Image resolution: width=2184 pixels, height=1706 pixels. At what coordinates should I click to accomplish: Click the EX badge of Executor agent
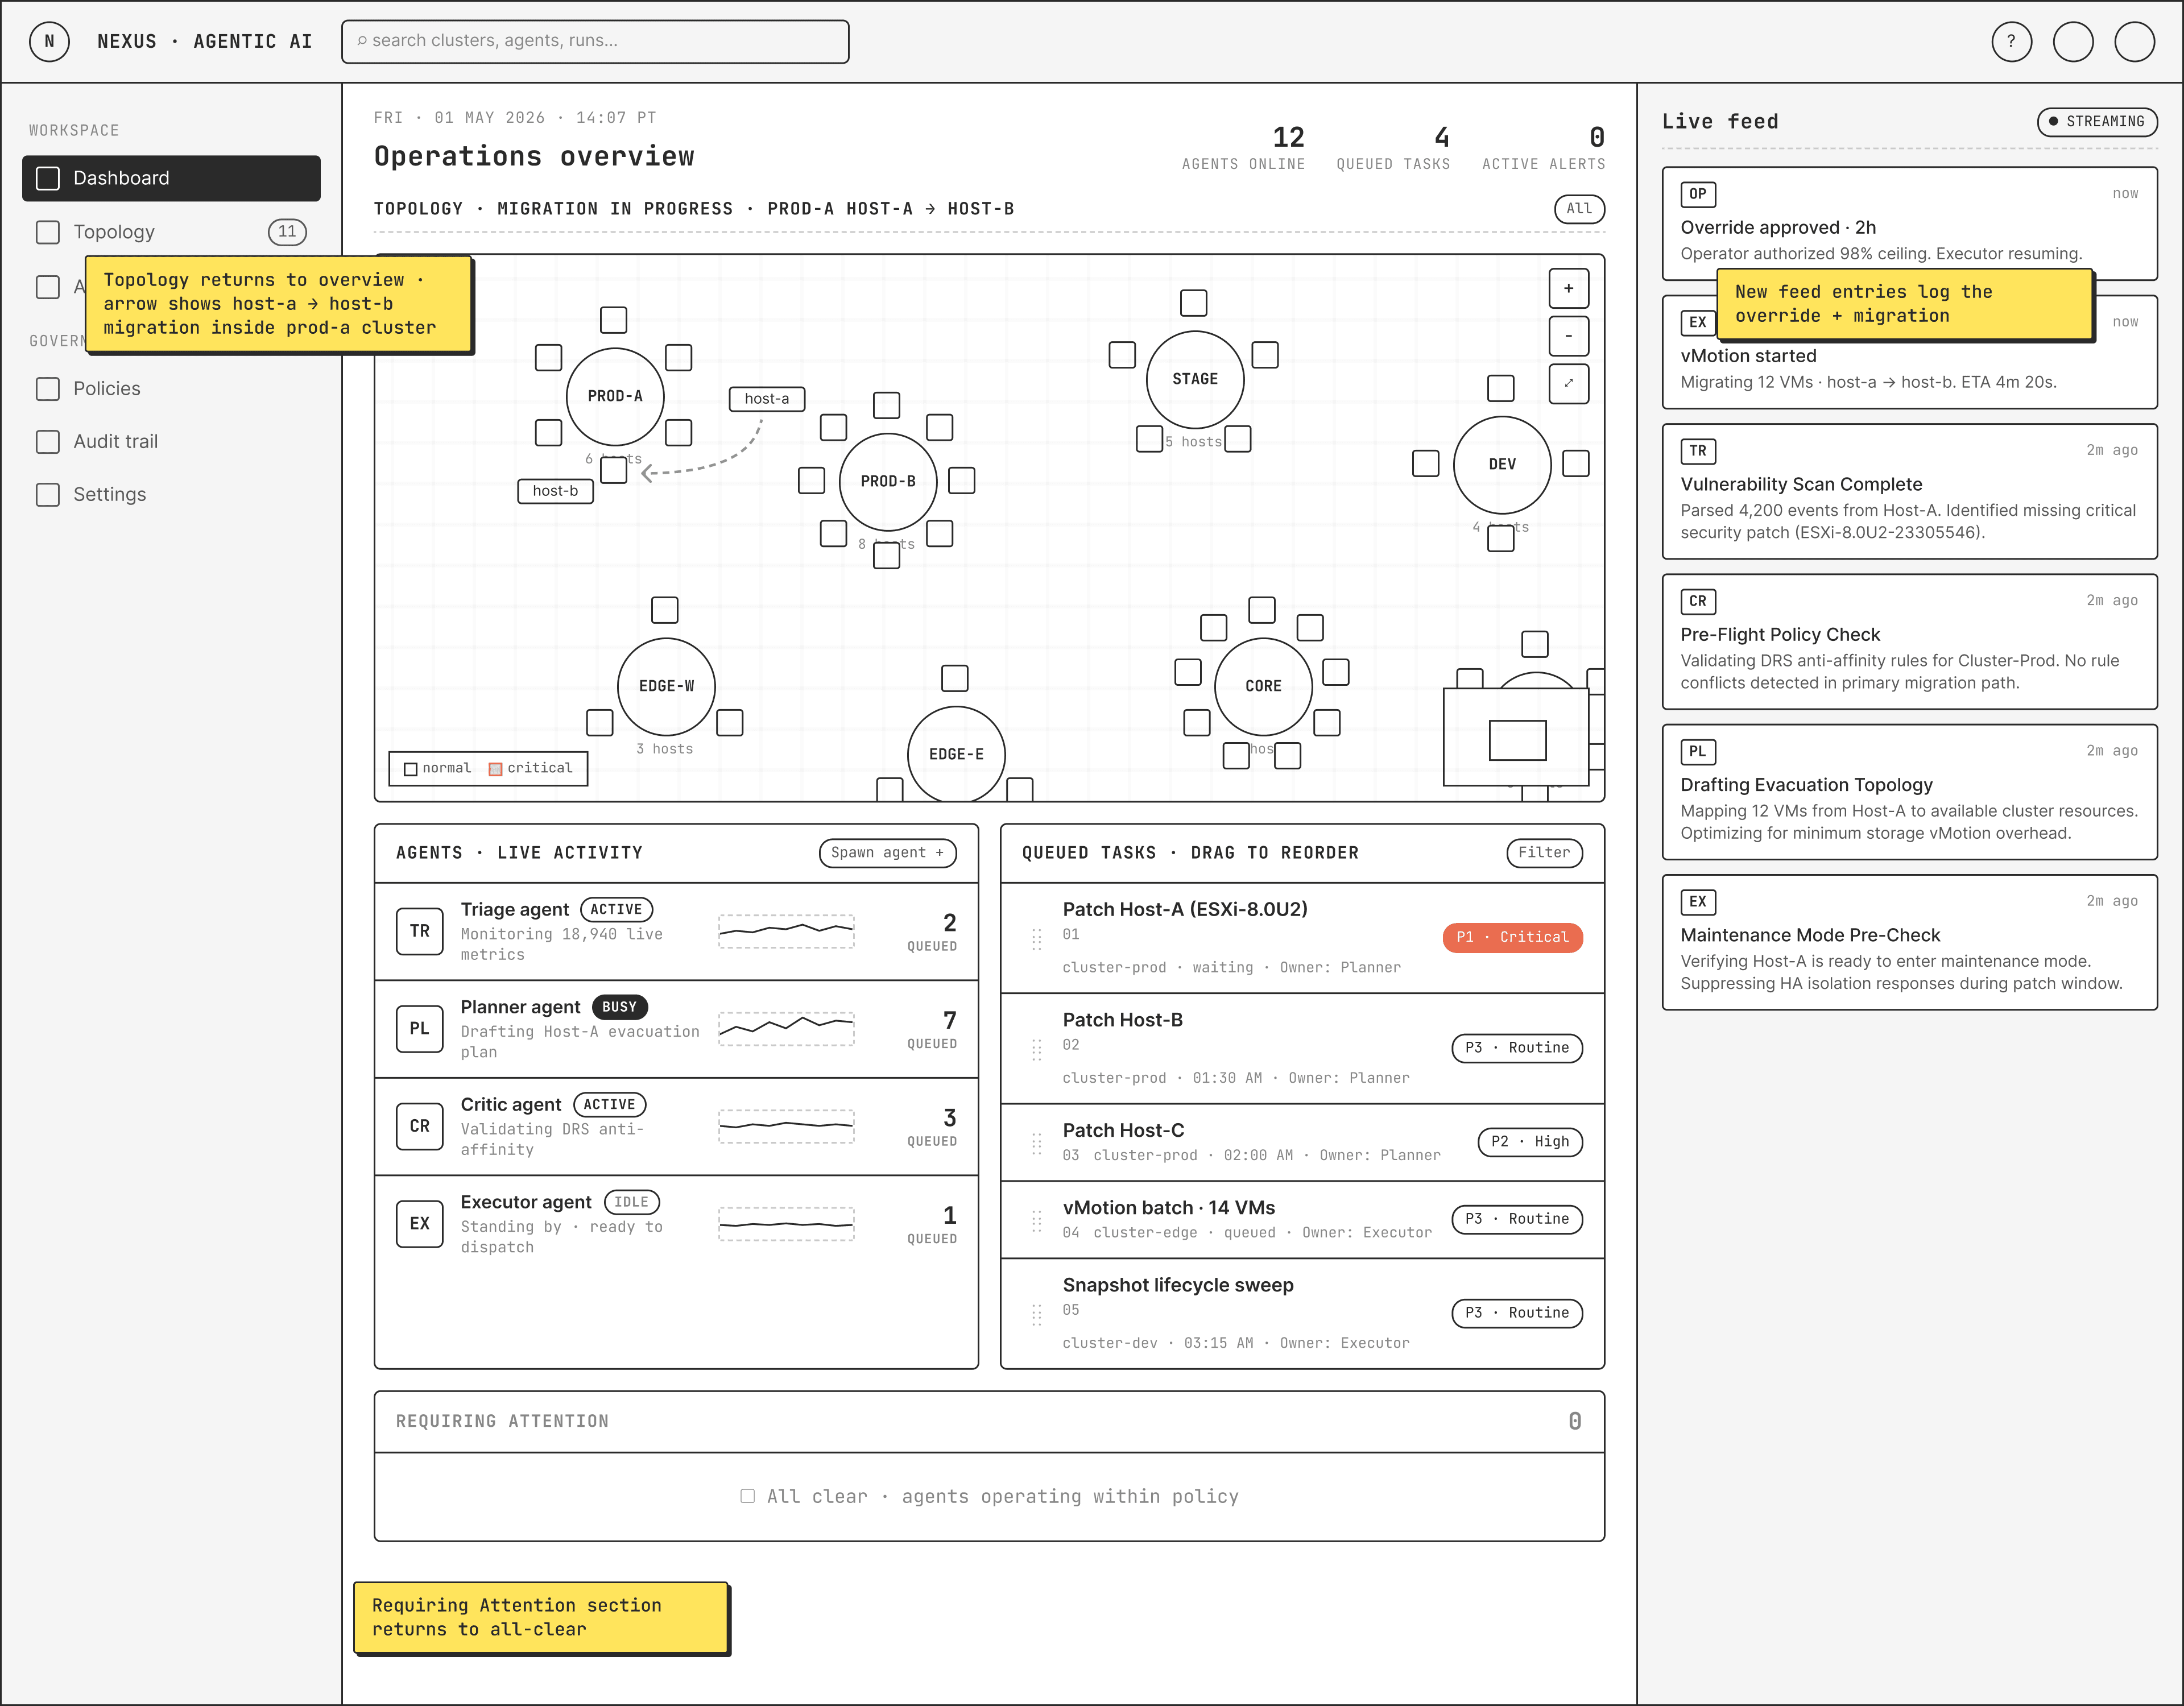tap(419, 1224)
